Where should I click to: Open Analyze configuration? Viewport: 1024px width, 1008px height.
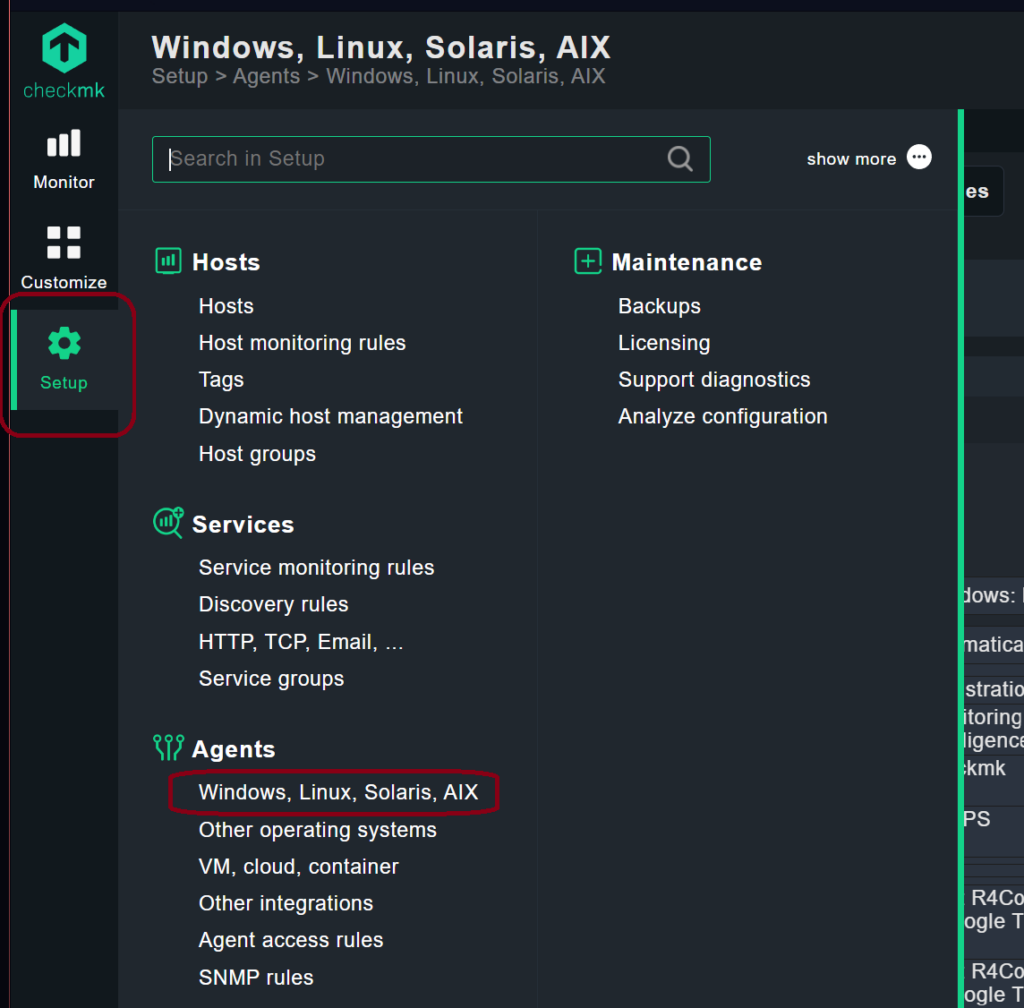coord(722,417)
